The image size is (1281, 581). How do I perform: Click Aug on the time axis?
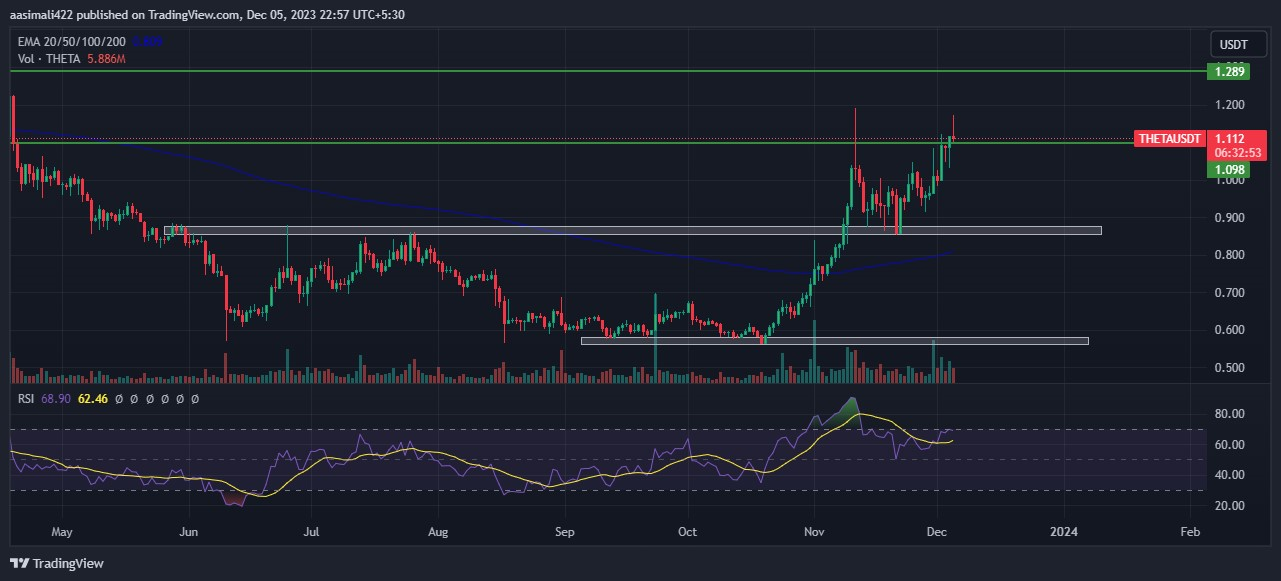(x=437, y=532)
